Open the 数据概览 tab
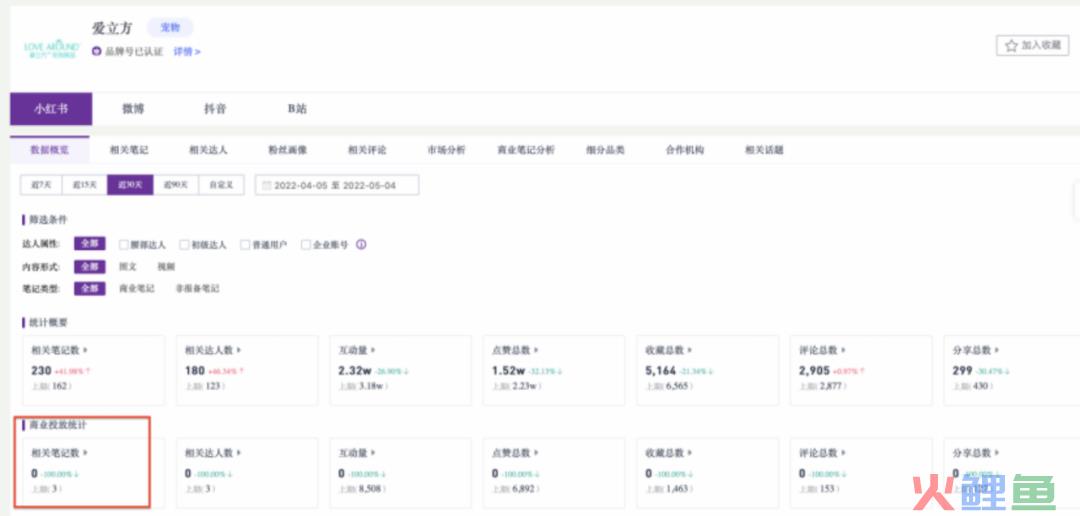 50,149
